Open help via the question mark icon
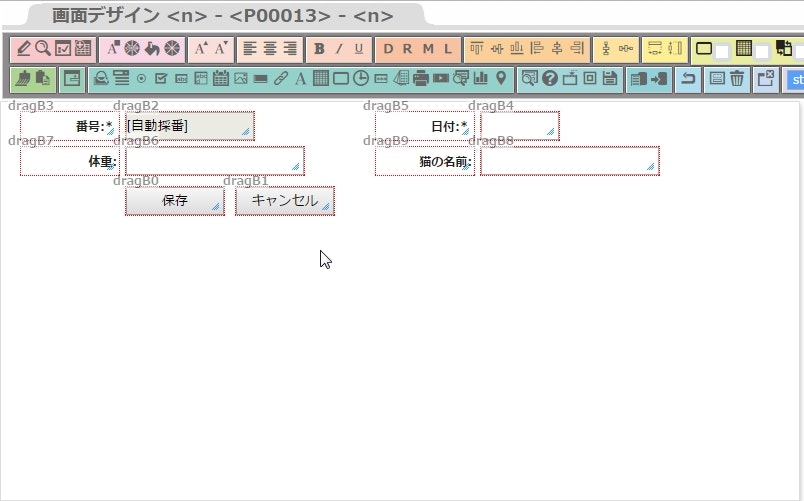Screen dimensions: 804x501 pyautogui.click(x=550, y=79)
